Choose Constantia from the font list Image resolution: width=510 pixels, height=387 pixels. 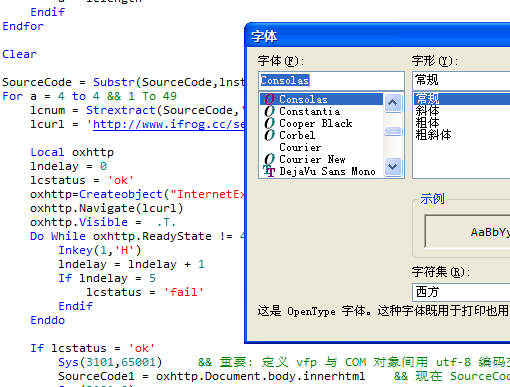point(309,111)
